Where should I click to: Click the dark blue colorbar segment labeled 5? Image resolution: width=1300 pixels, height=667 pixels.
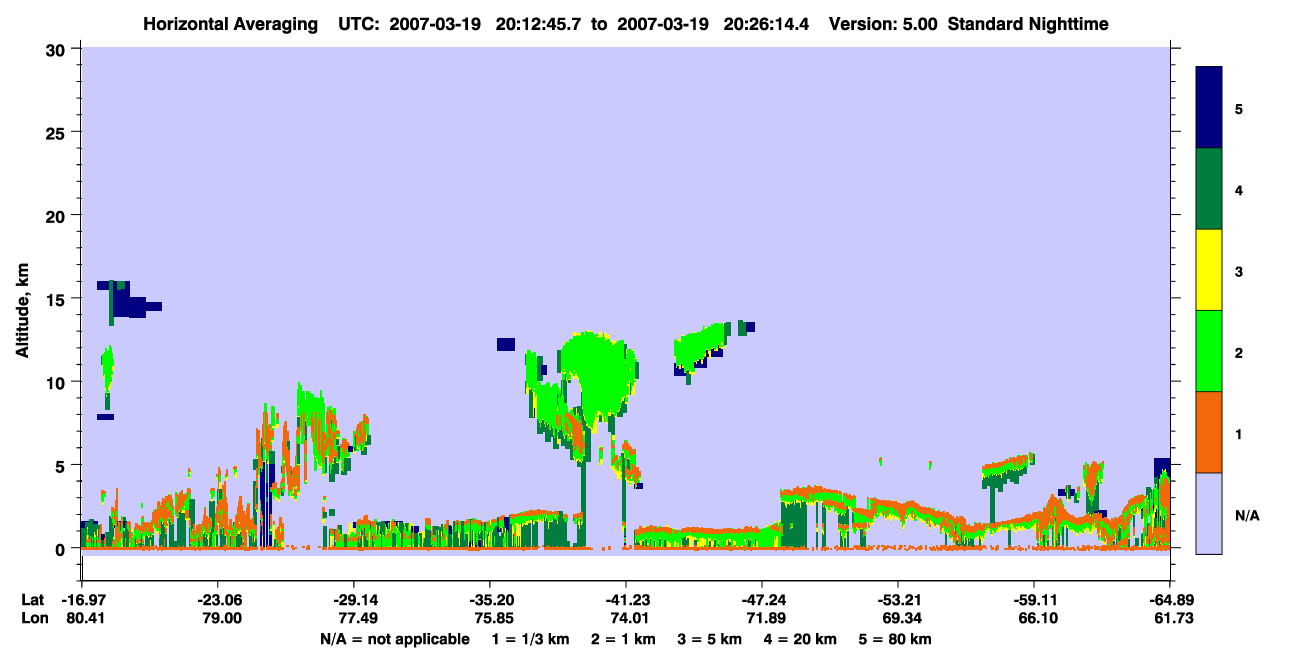pos(1209,108)
